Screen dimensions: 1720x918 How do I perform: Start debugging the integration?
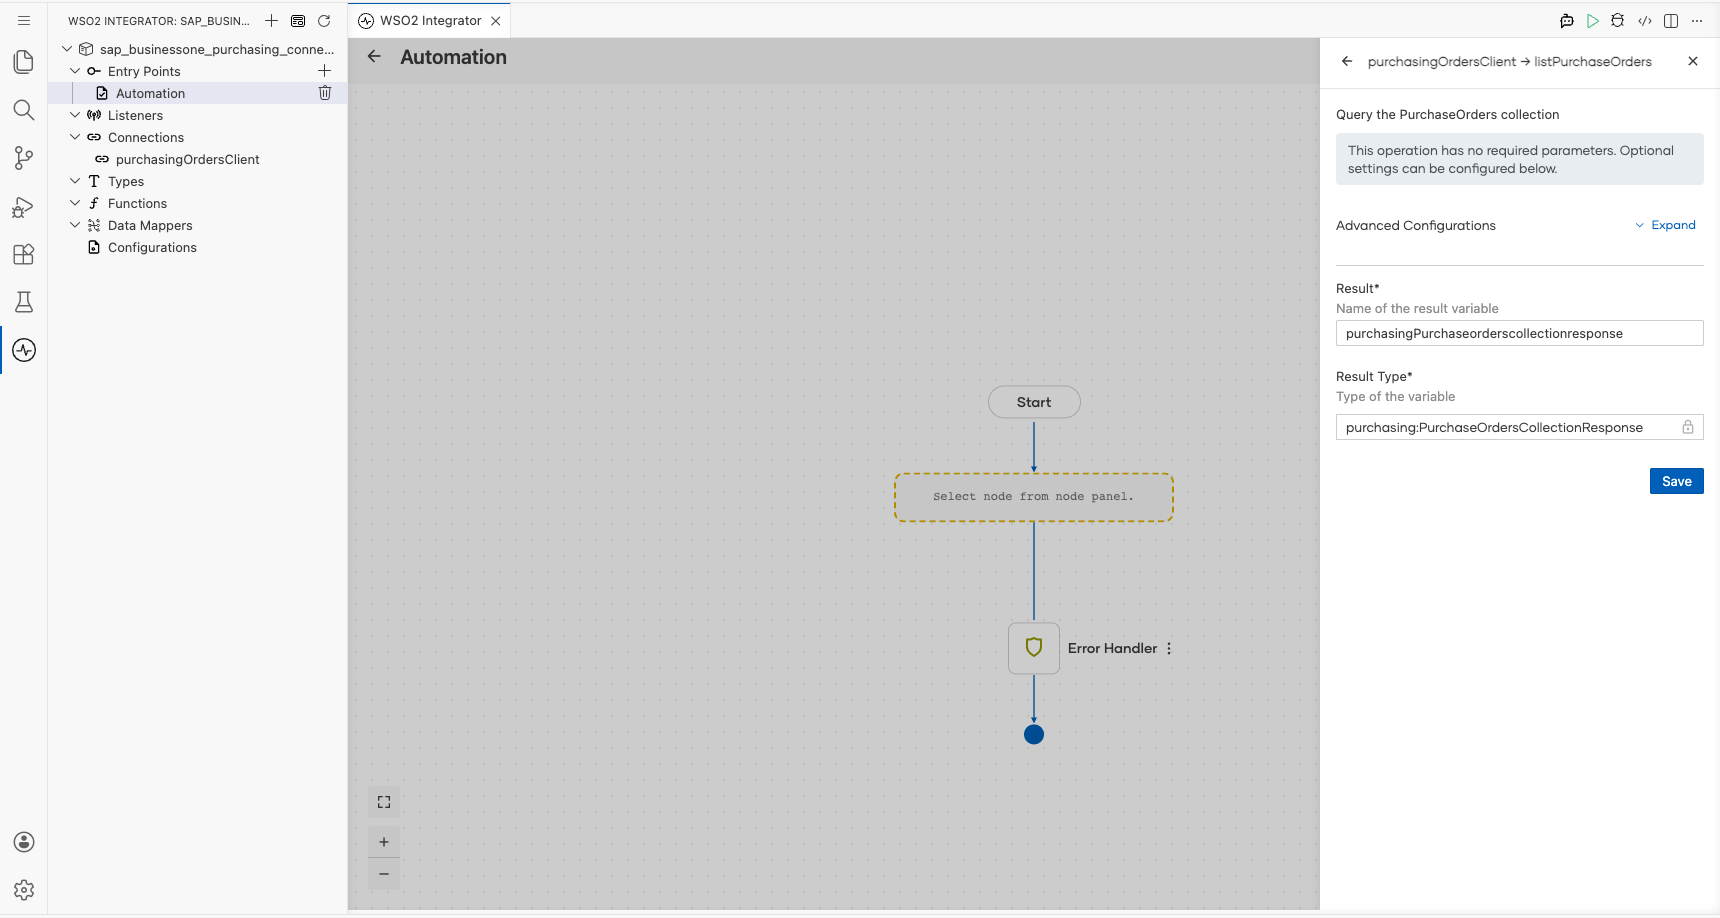(x=1618, y=21)
